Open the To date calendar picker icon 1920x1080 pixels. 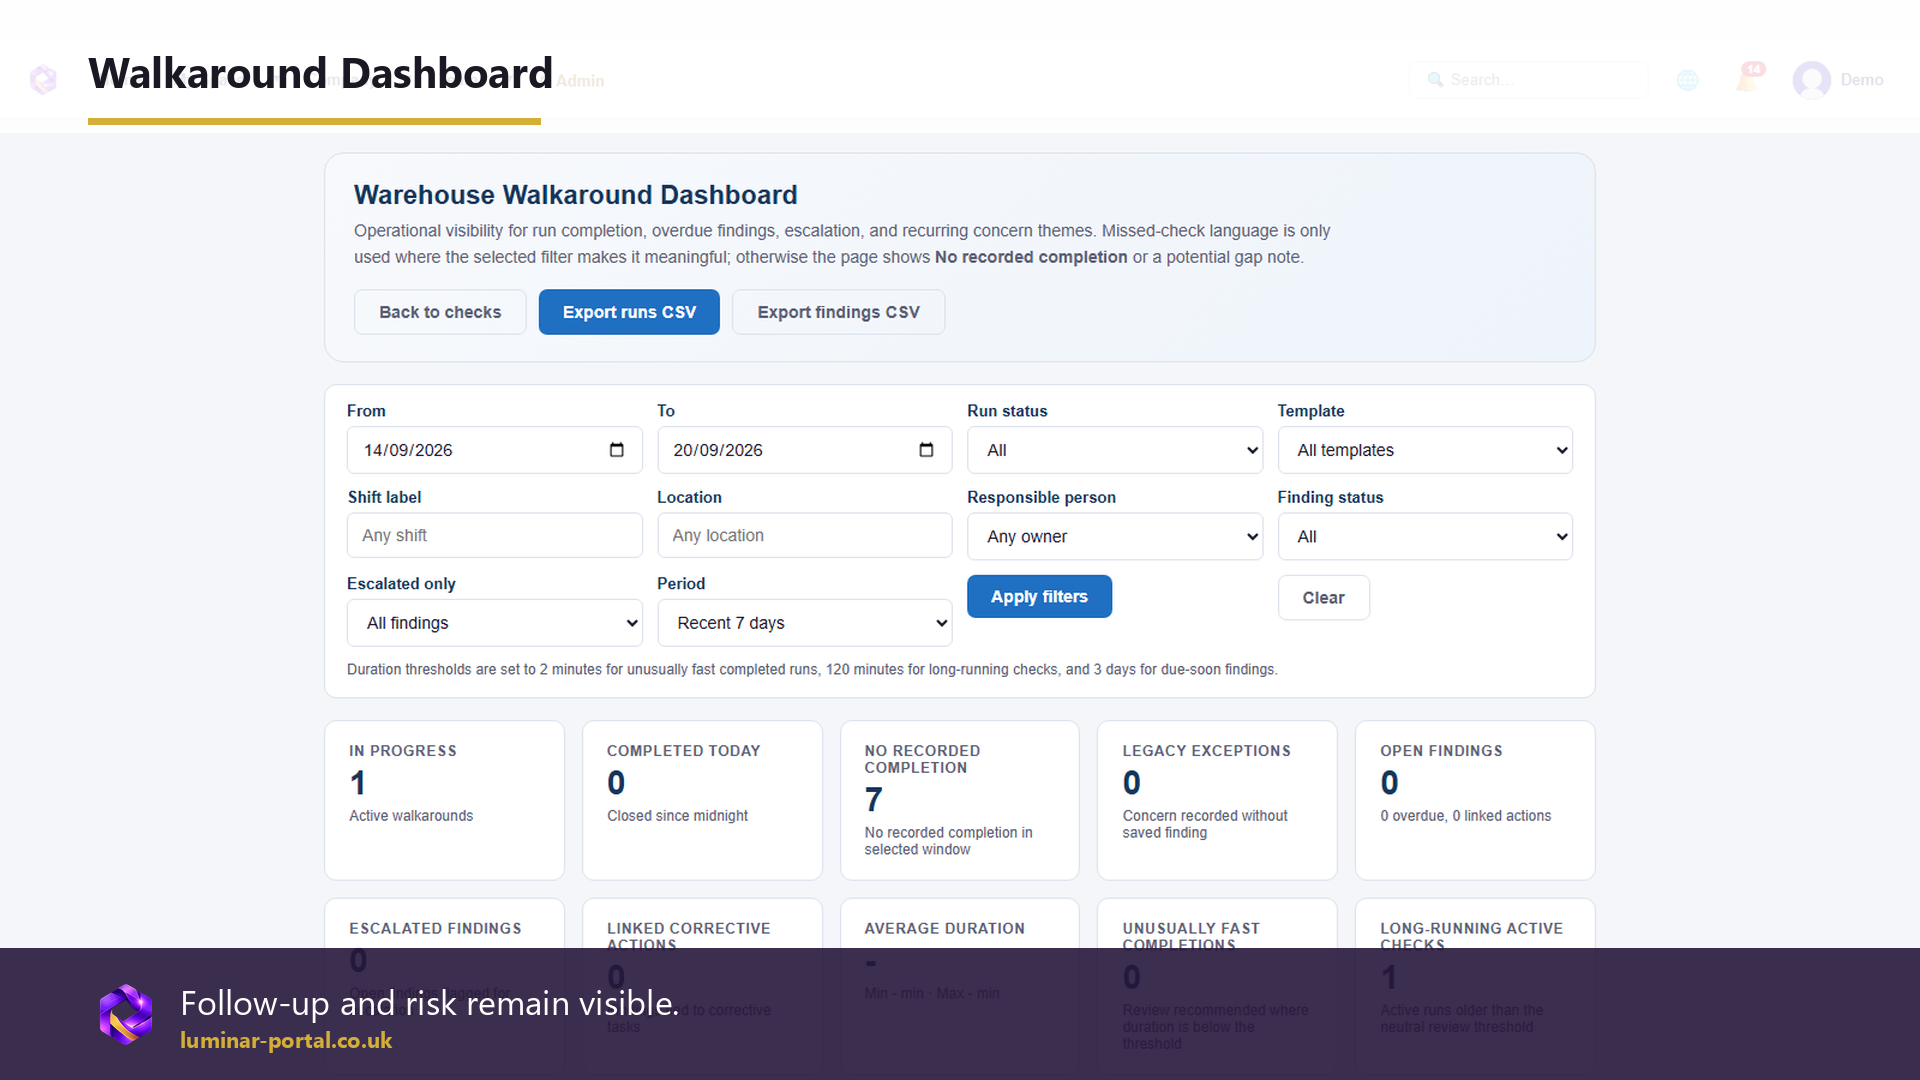[926, 450]
